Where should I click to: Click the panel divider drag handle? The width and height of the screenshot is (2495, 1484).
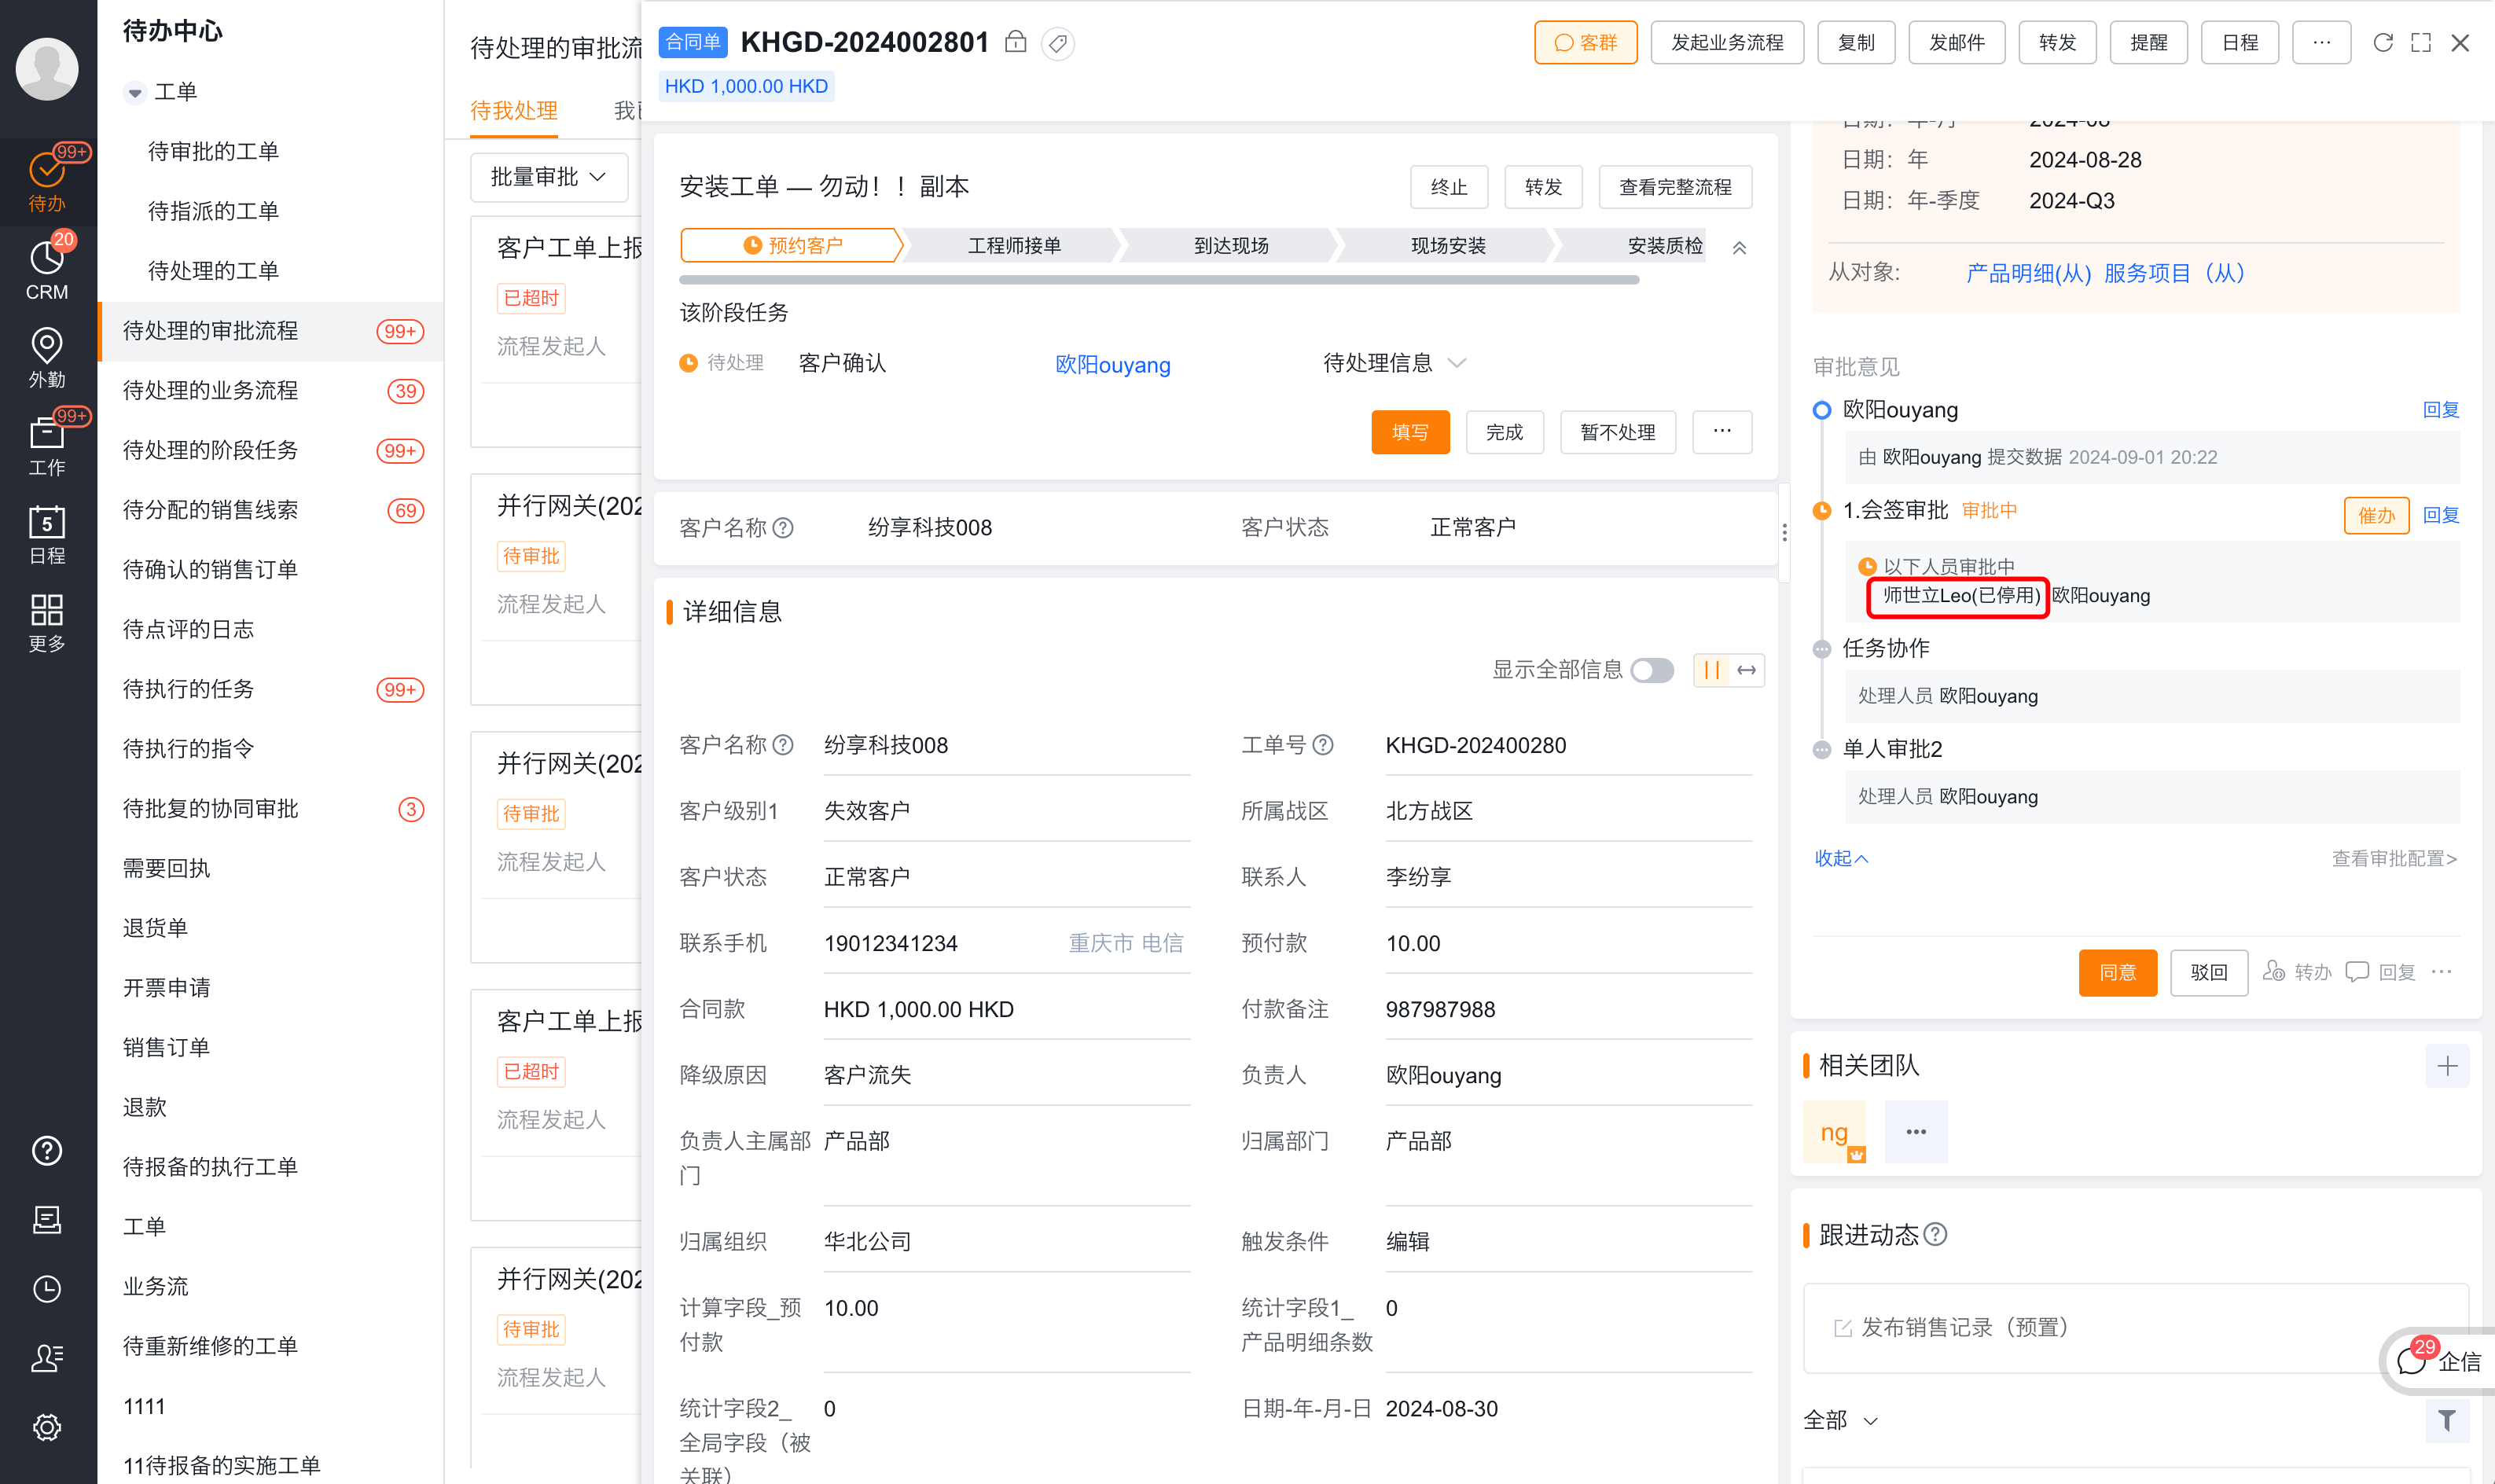[x=1784, y=532]
